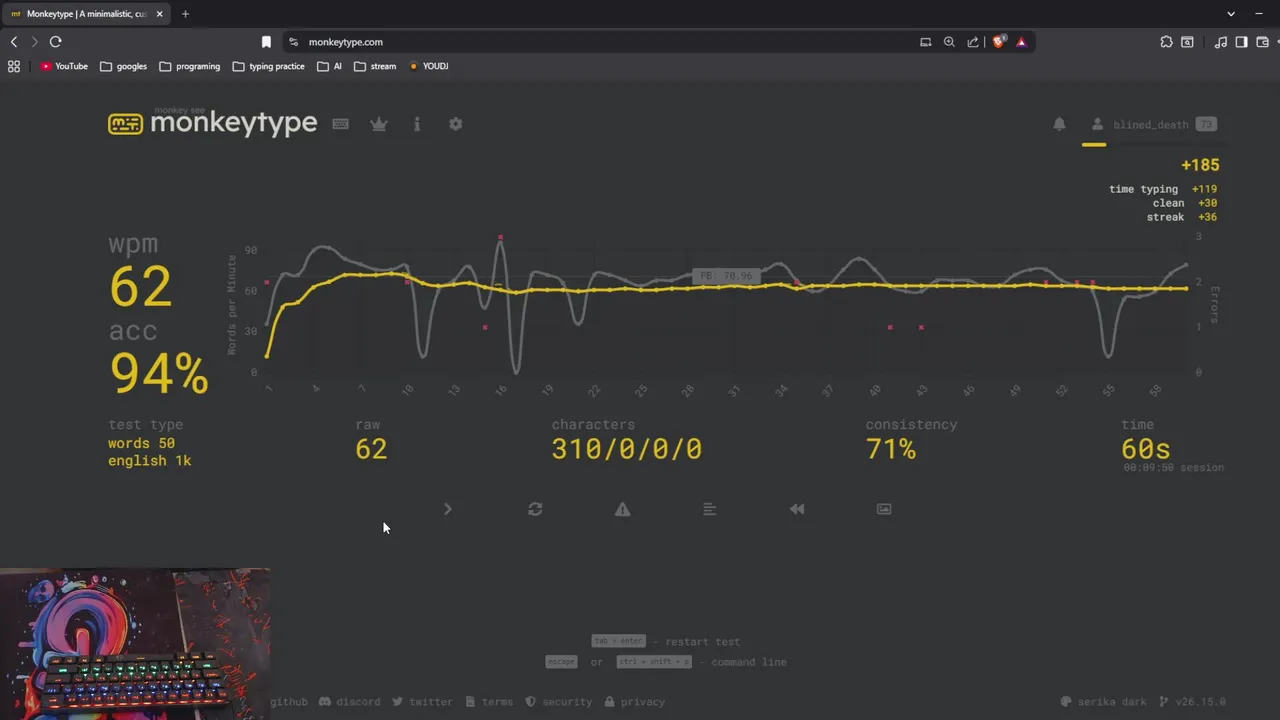Open the about info icon
The height and width of the screenshot is (720, 1280).
tap(417, 124)
